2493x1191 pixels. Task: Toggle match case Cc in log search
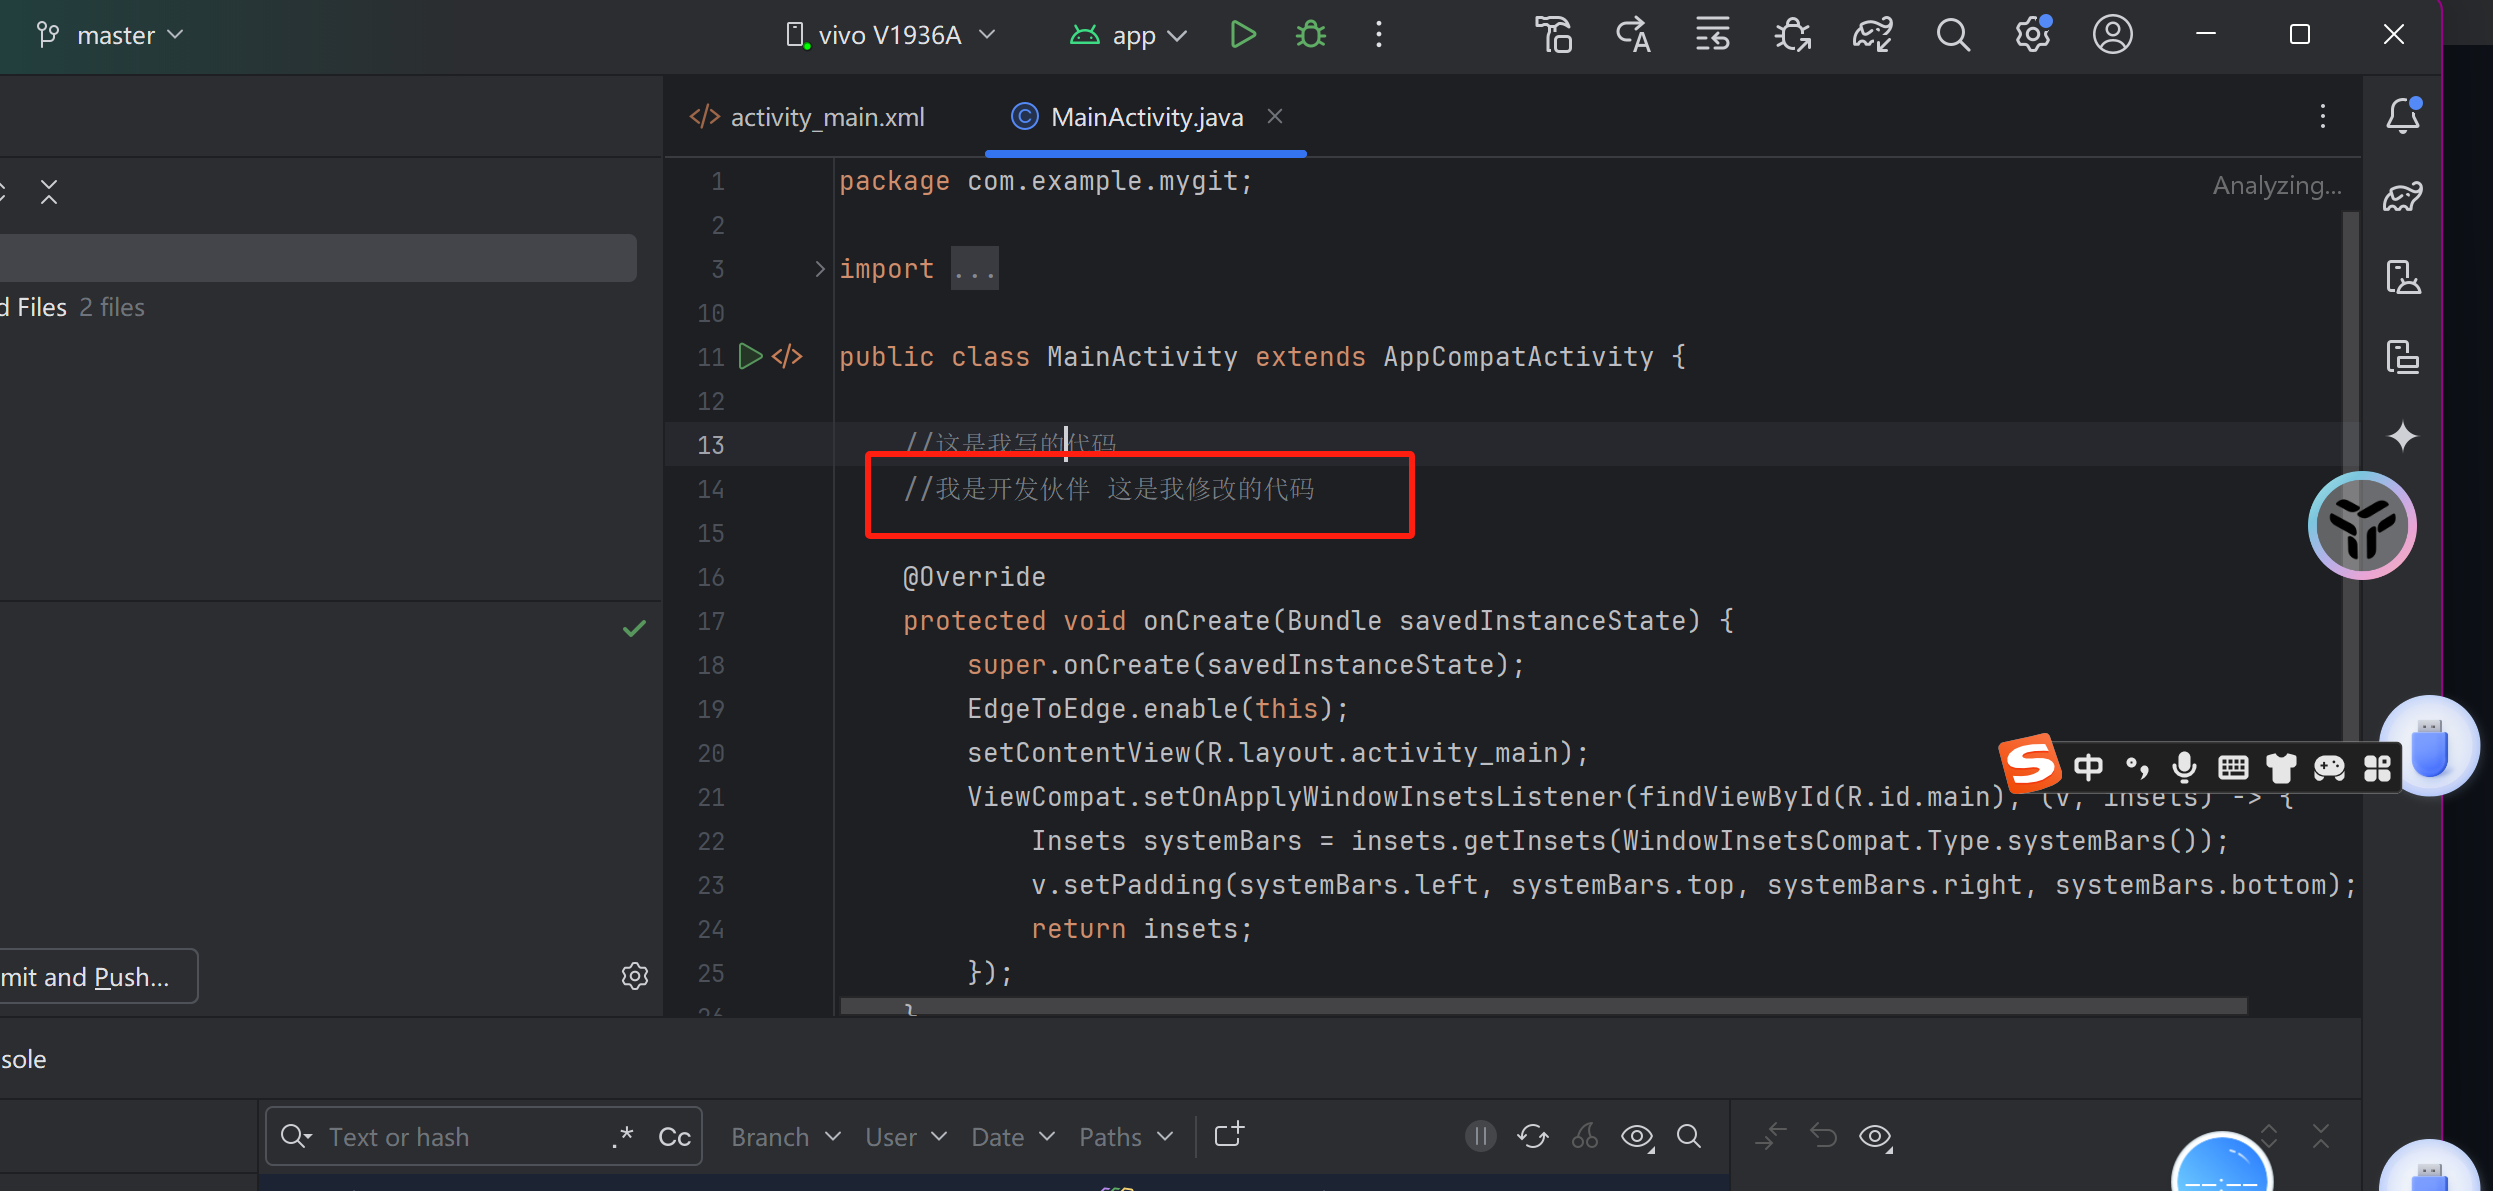[x=675, y=1137]
